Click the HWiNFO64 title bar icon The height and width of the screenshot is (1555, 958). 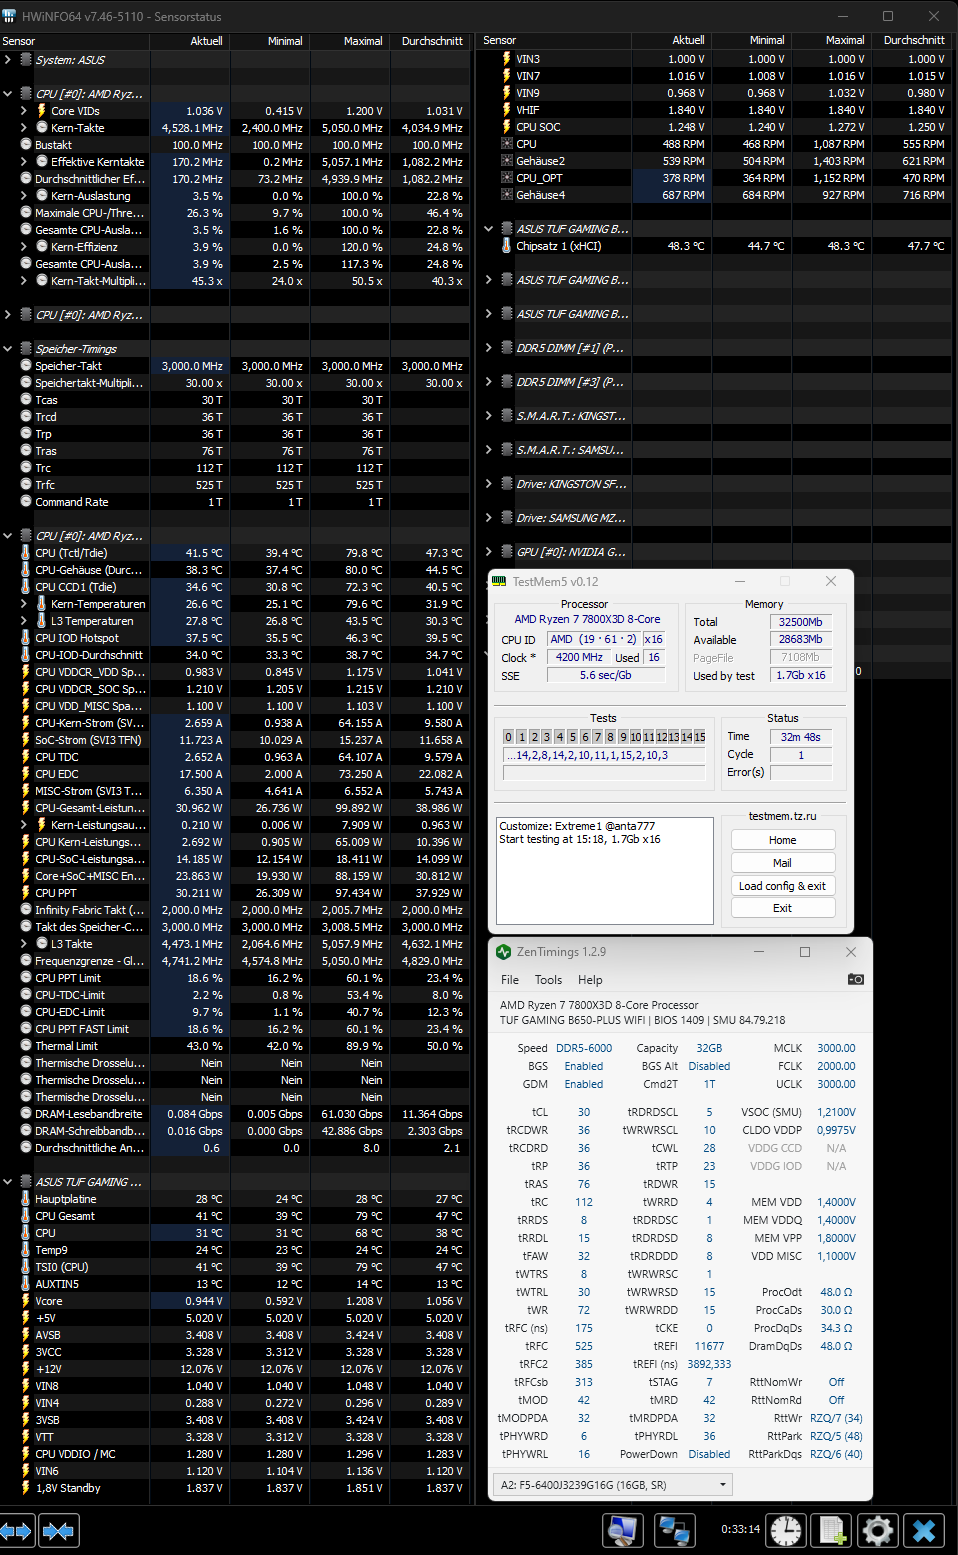[10, 16]
